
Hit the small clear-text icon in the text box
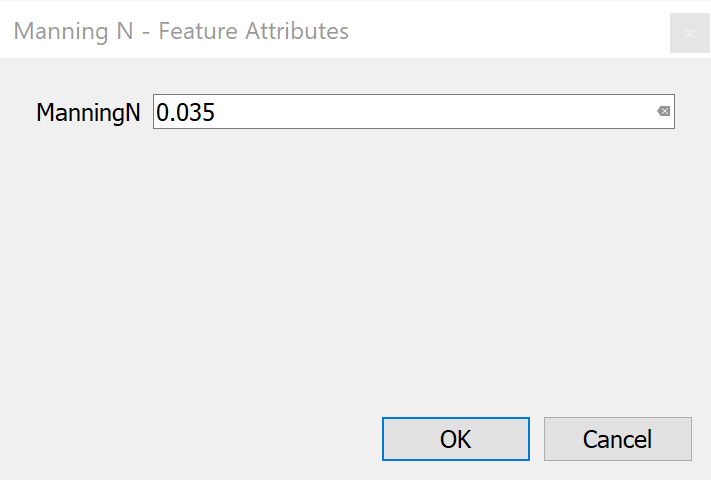(x=663, y=112)
